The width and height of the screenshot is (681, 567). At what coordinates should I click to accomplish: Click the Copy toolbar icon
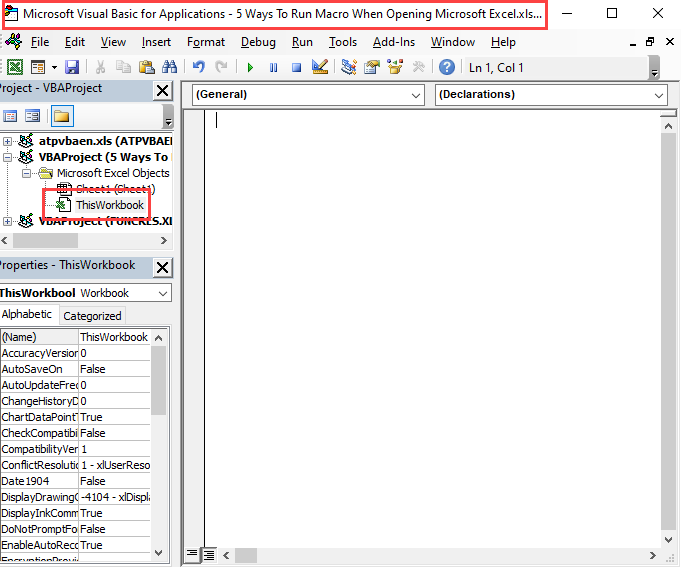(123, 67)
